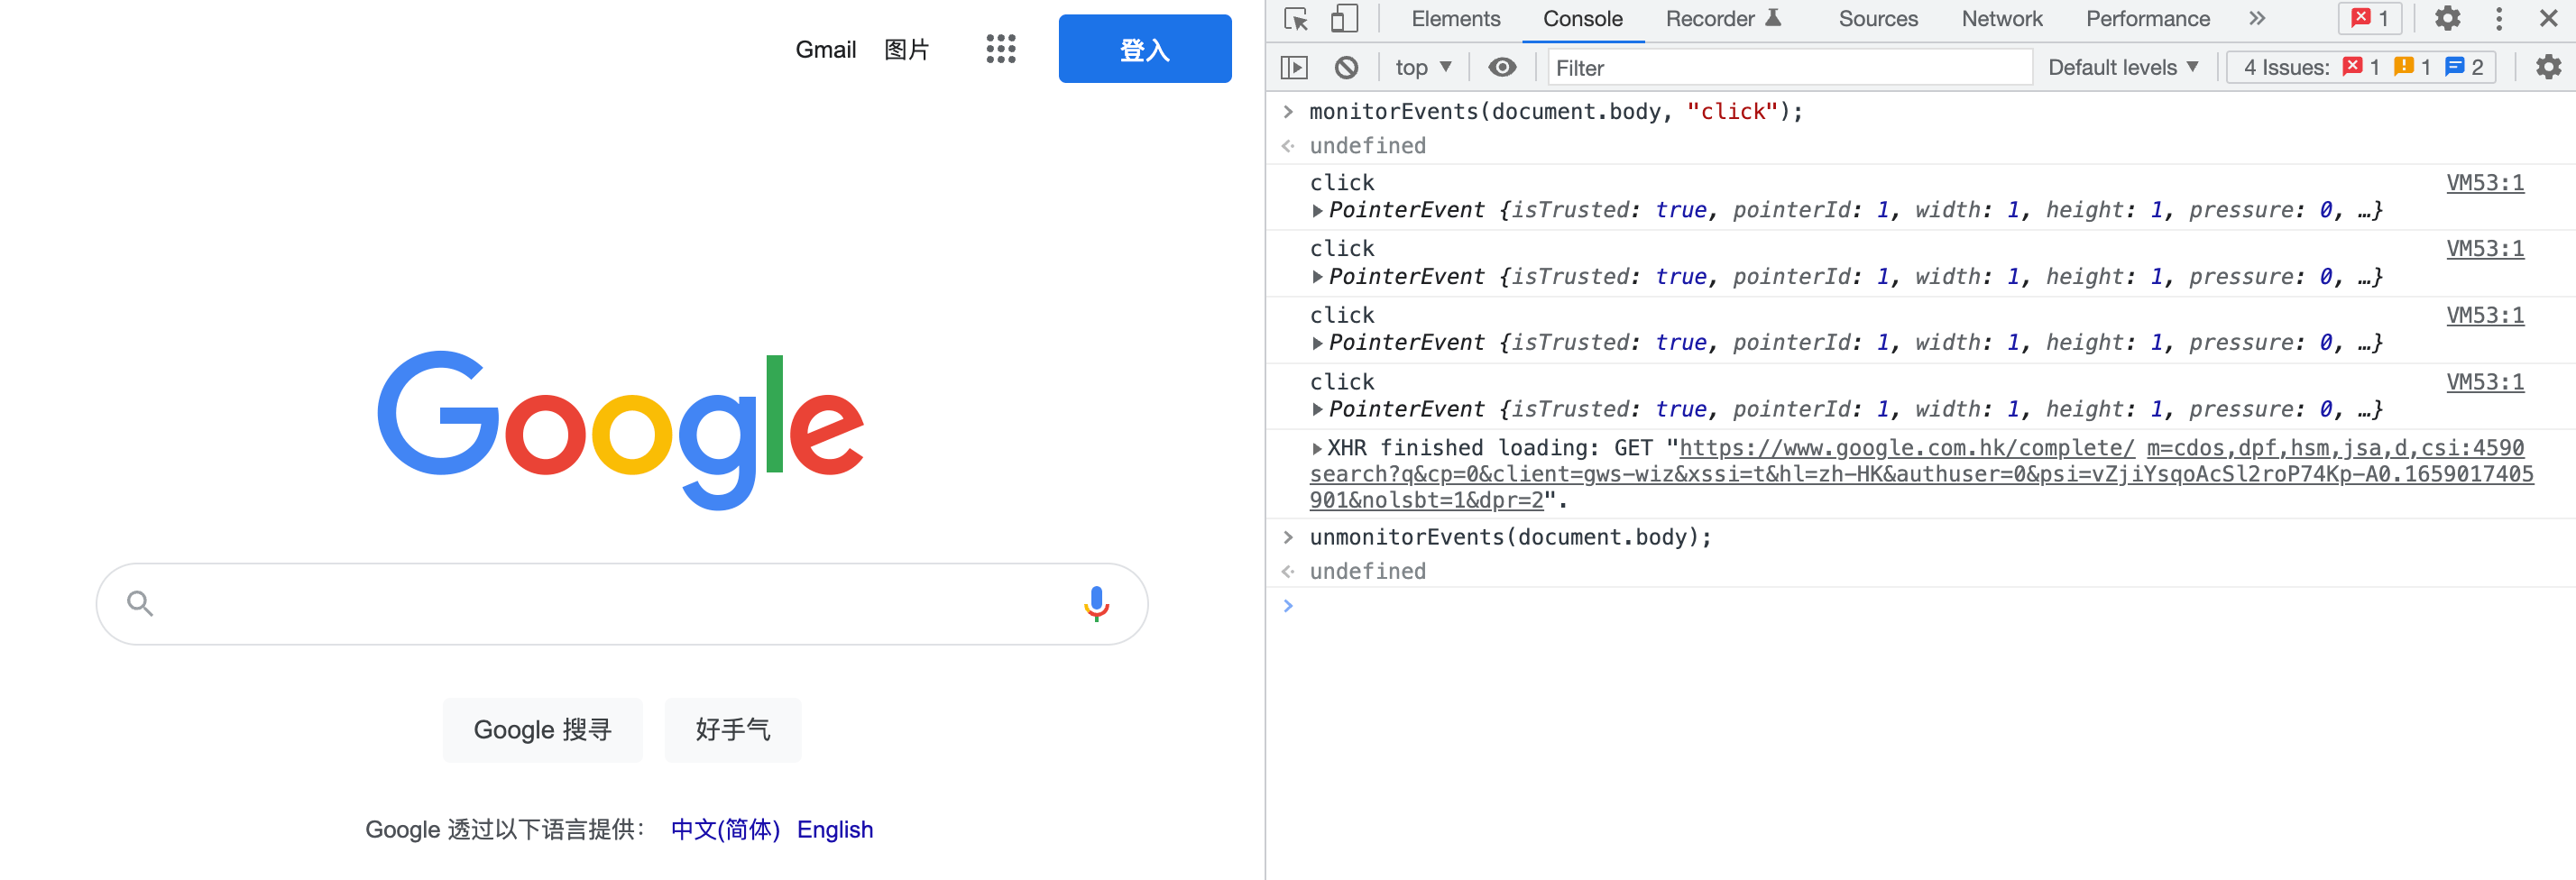Screen dimensions: 2576x880
Task: Switch to the Performance tab
Action: click(x=2147, y=19)
